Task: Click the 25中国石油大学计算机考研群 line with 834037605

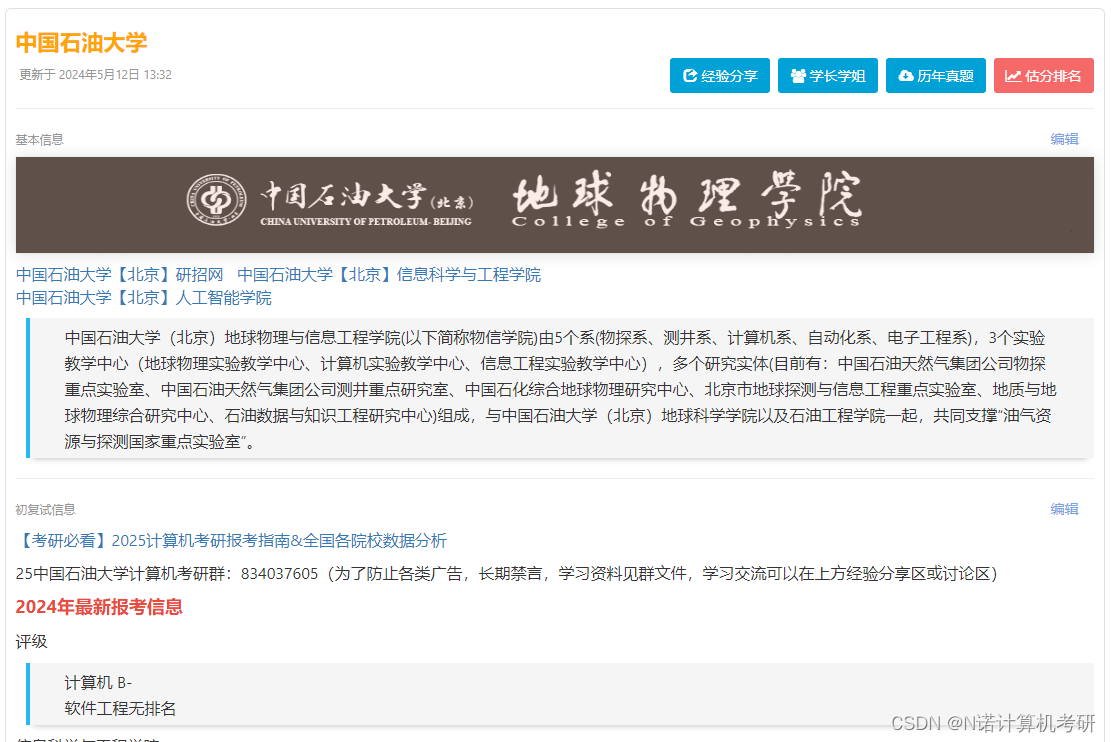Action: point(507,573)
